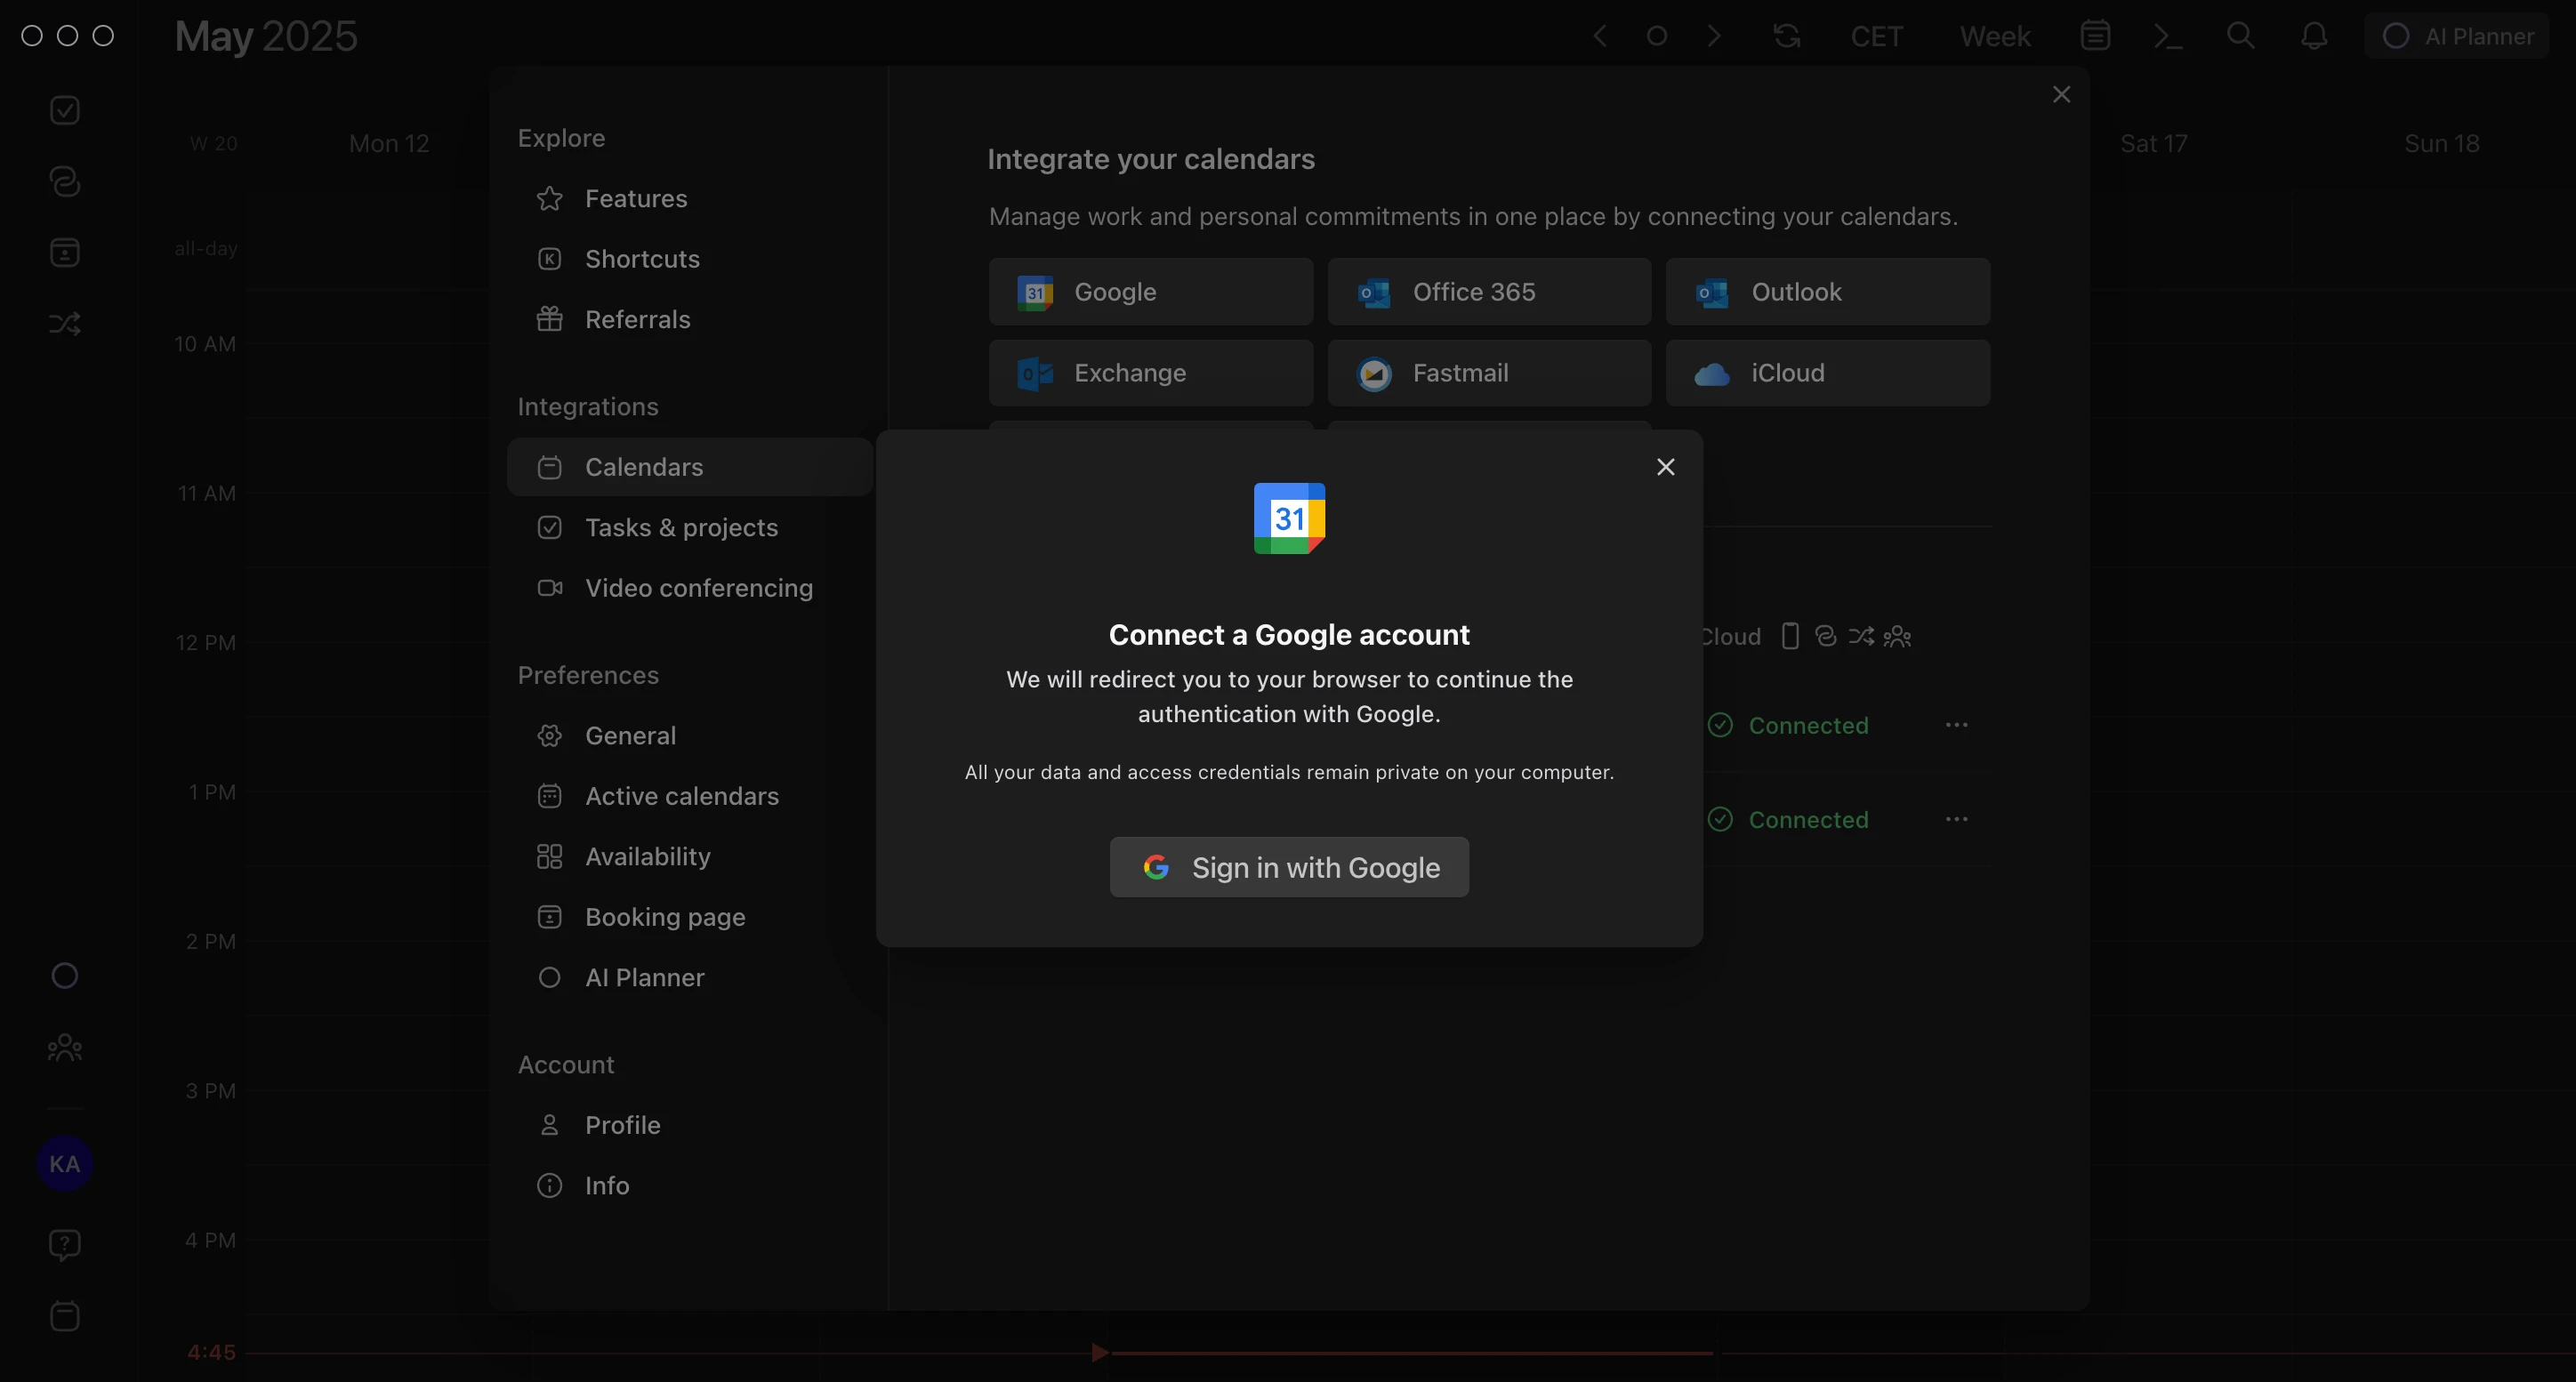Click the Google Calendar 31 logo in dialog
Viewport: 2576px width, 1382px height.
pyautogui.click(x=1289, y=518)
